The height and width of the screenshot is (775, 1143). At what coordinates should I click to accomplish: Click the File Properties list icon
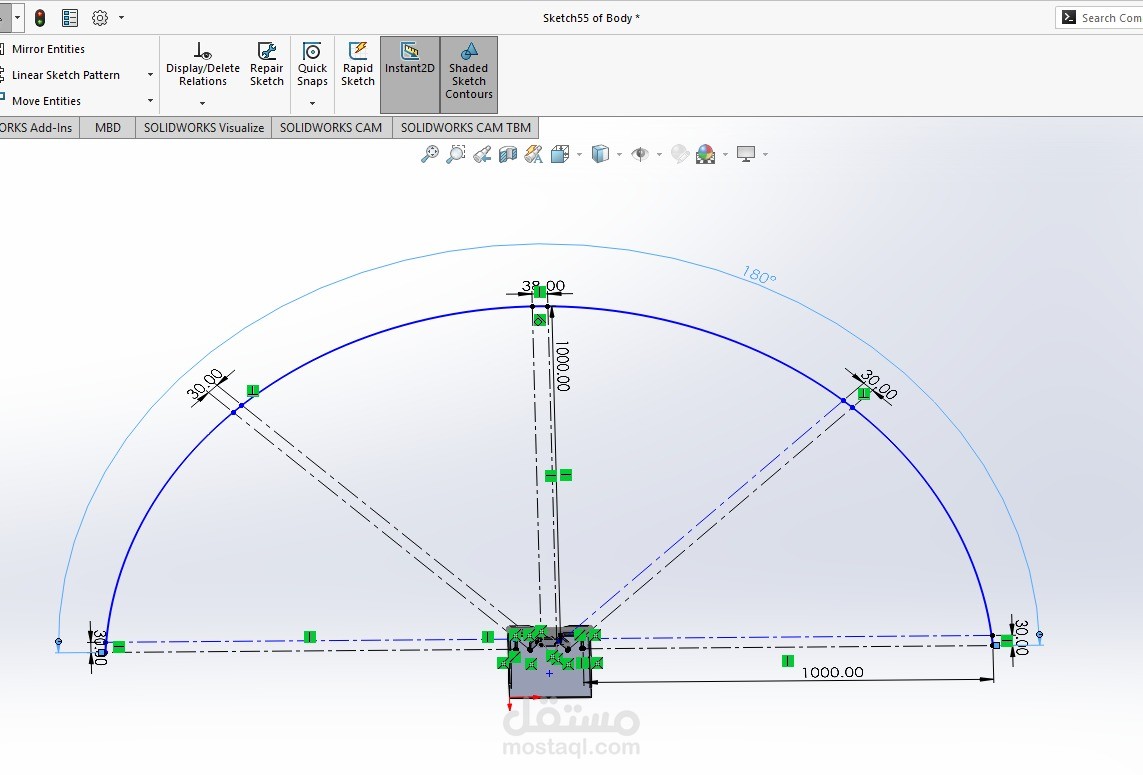point(70,18)
